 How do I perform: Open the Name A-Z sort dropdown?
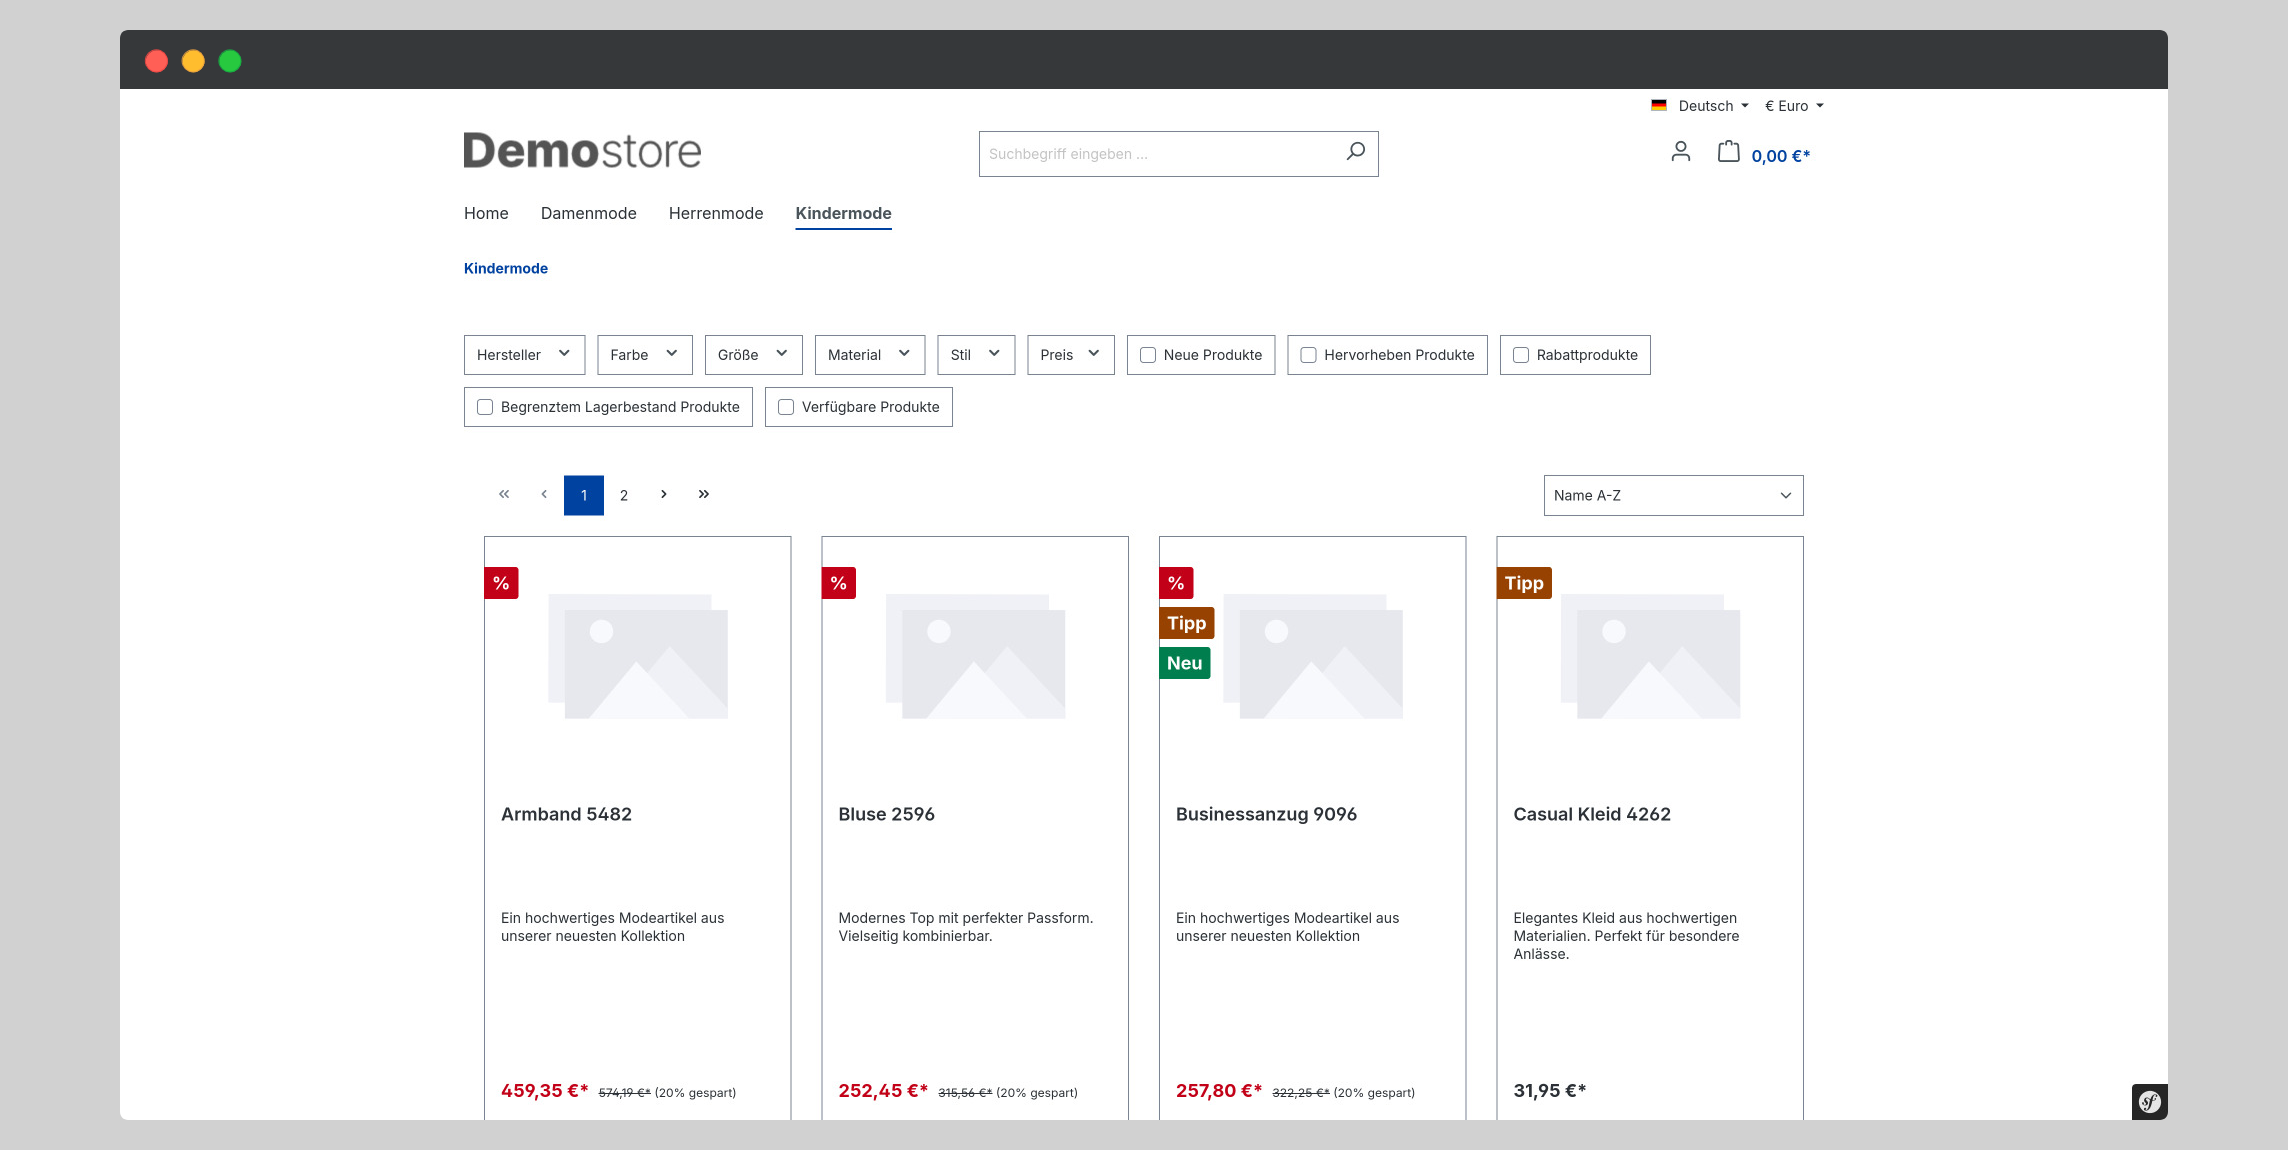pyautogui.click(x=1673, y=494)
